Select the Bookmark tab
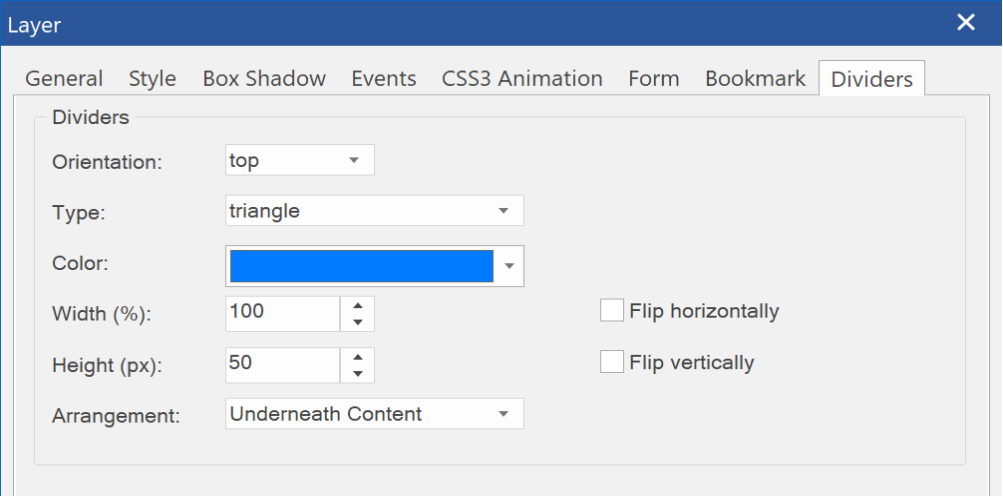 pyautogui.click(x=755, y=79)
